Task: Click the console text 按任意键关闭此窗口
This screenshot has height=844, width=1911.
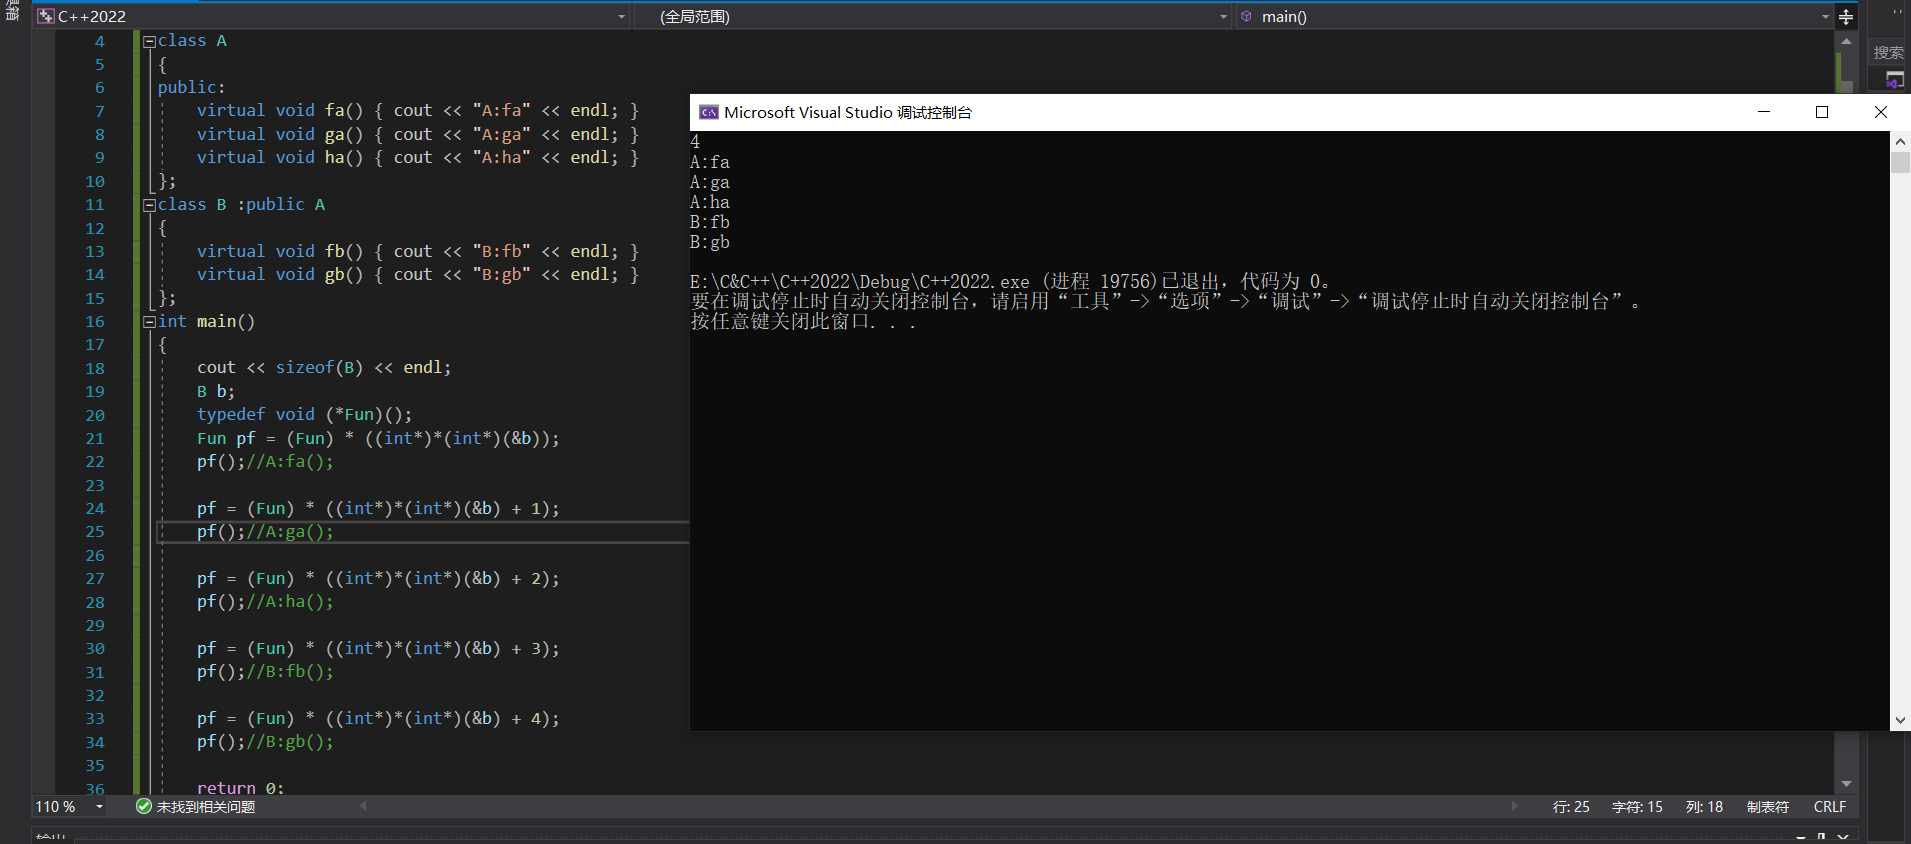Action: (803, 322)
